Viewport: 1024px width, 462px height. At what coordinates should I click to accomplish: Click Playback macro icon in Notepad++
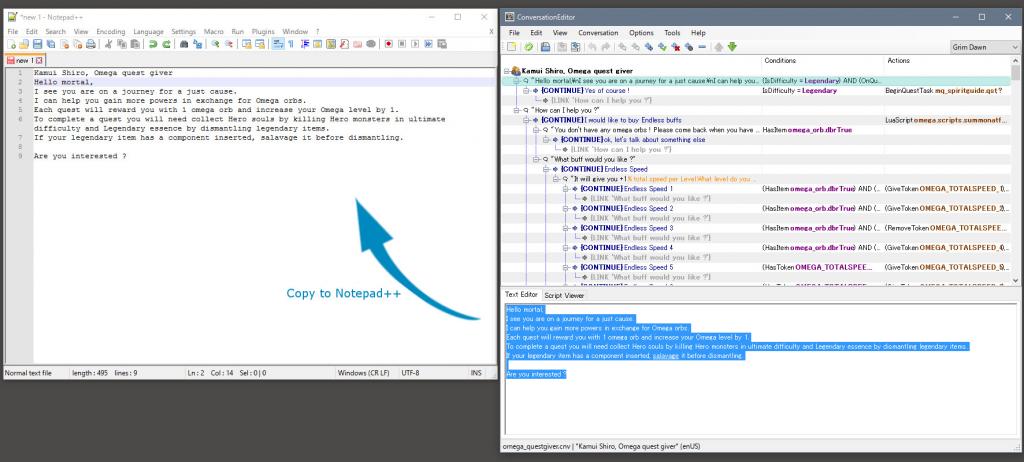(415, 44)
